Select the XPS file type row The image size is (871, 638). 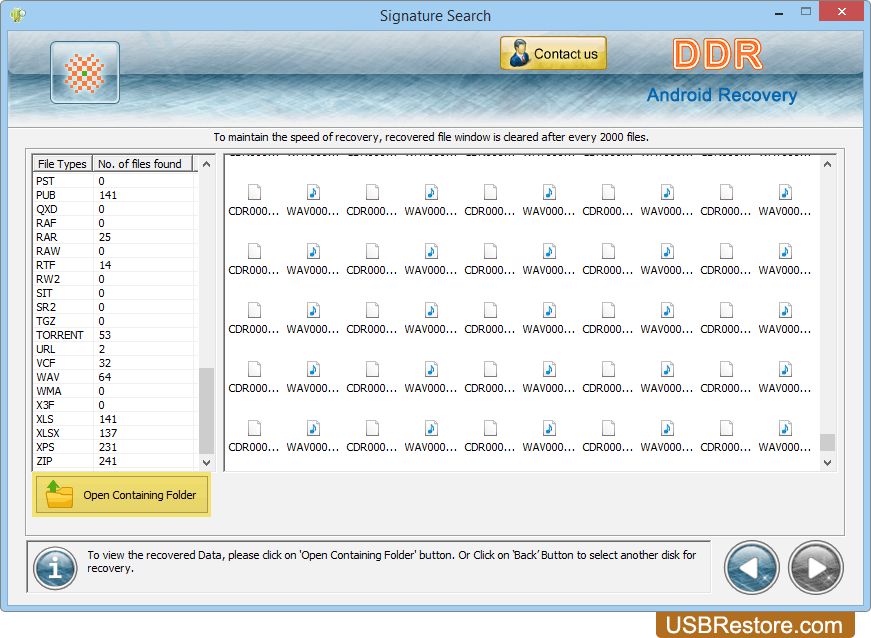click(114, 447)
